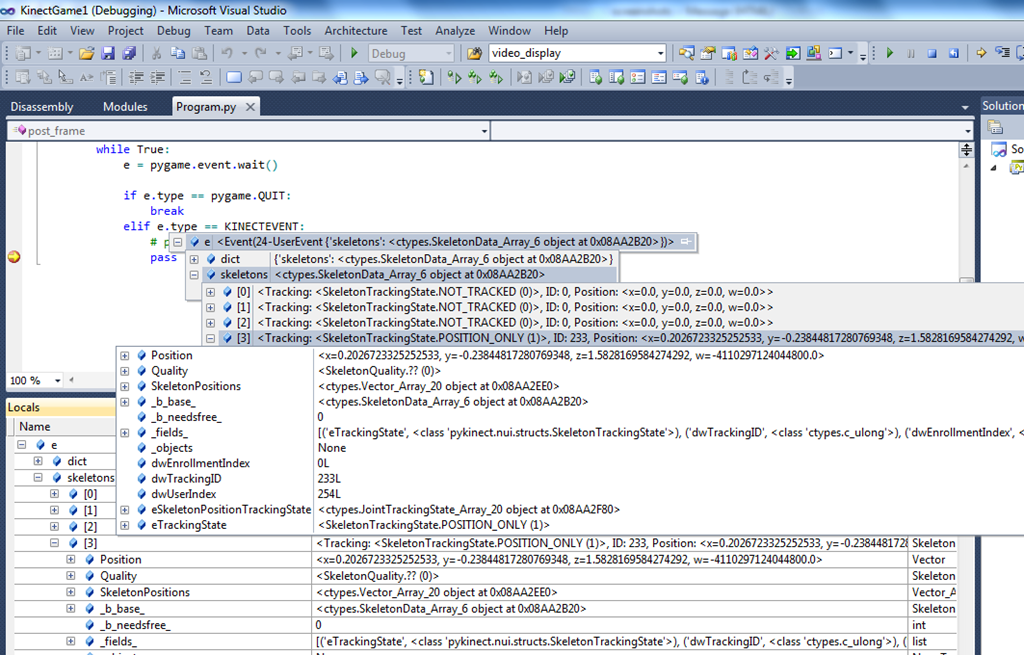Click the Continue green play icon in debug toolbar
This screenshot has width=1024, height=655.
tap(888, 53)
